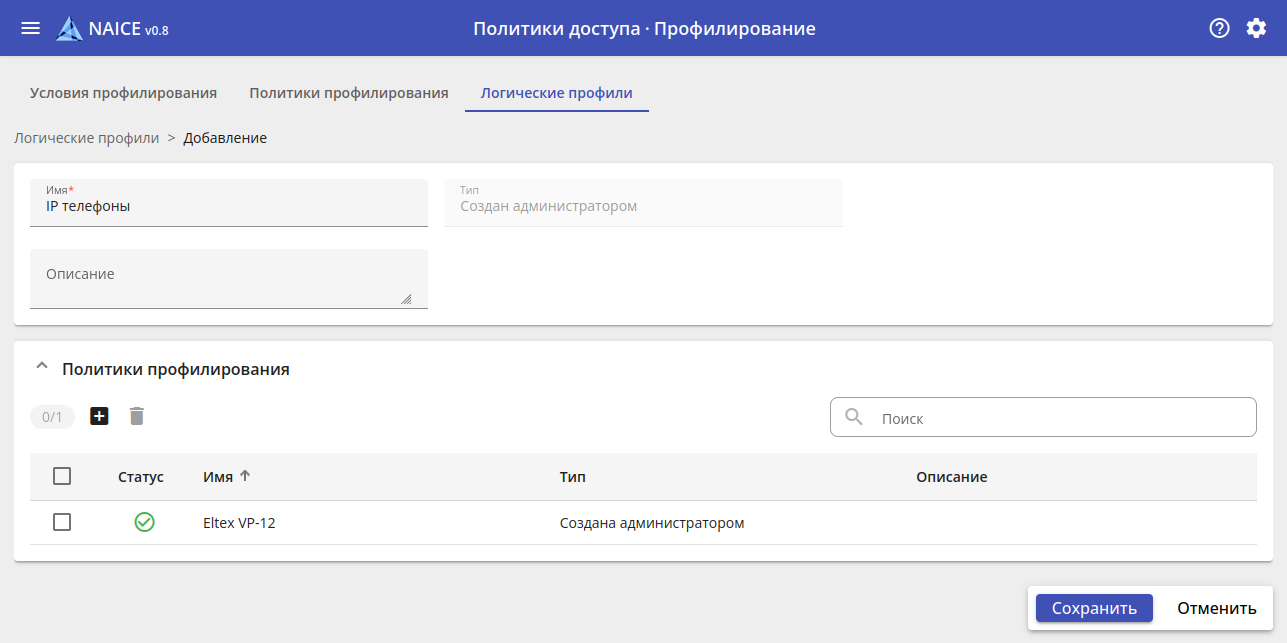Screen dimensions: 1287x643
Task: Focus the Поиск search field
Action: pyautogui.click(x=1060, y=418)
